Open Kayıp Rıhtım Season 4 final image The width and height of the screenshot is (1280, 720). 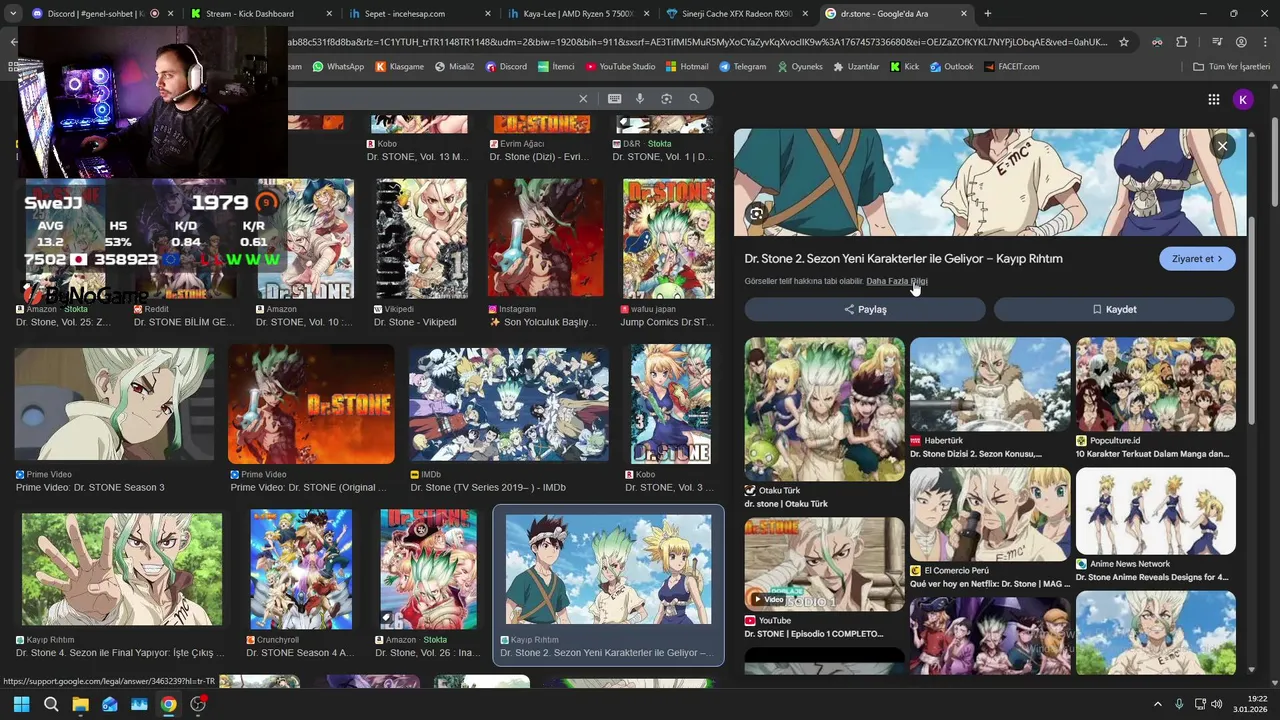coord(122,569)
